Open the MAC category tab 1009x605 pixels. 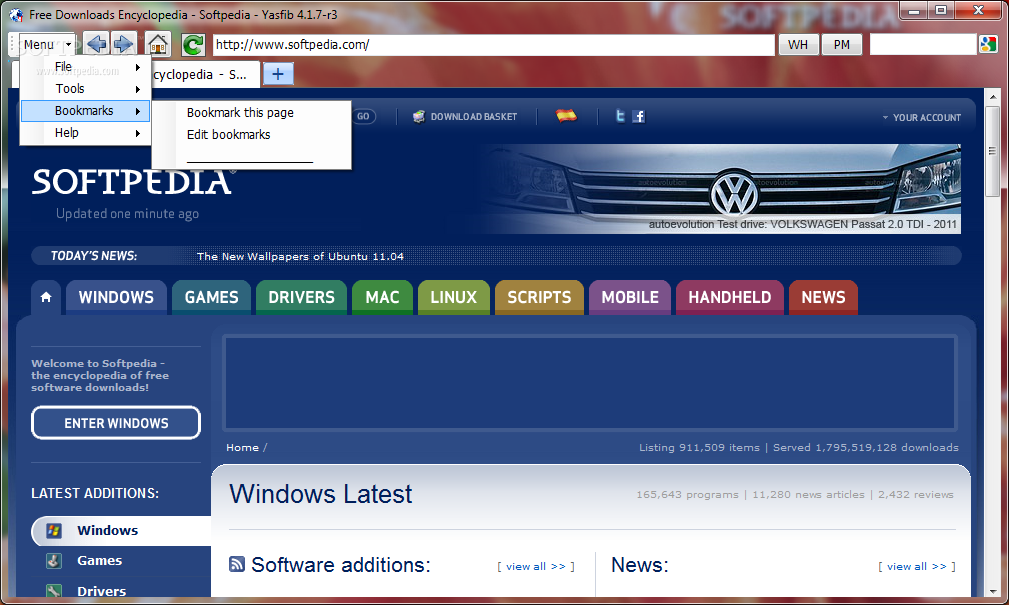pyautogui.click(x=383, y=297)
